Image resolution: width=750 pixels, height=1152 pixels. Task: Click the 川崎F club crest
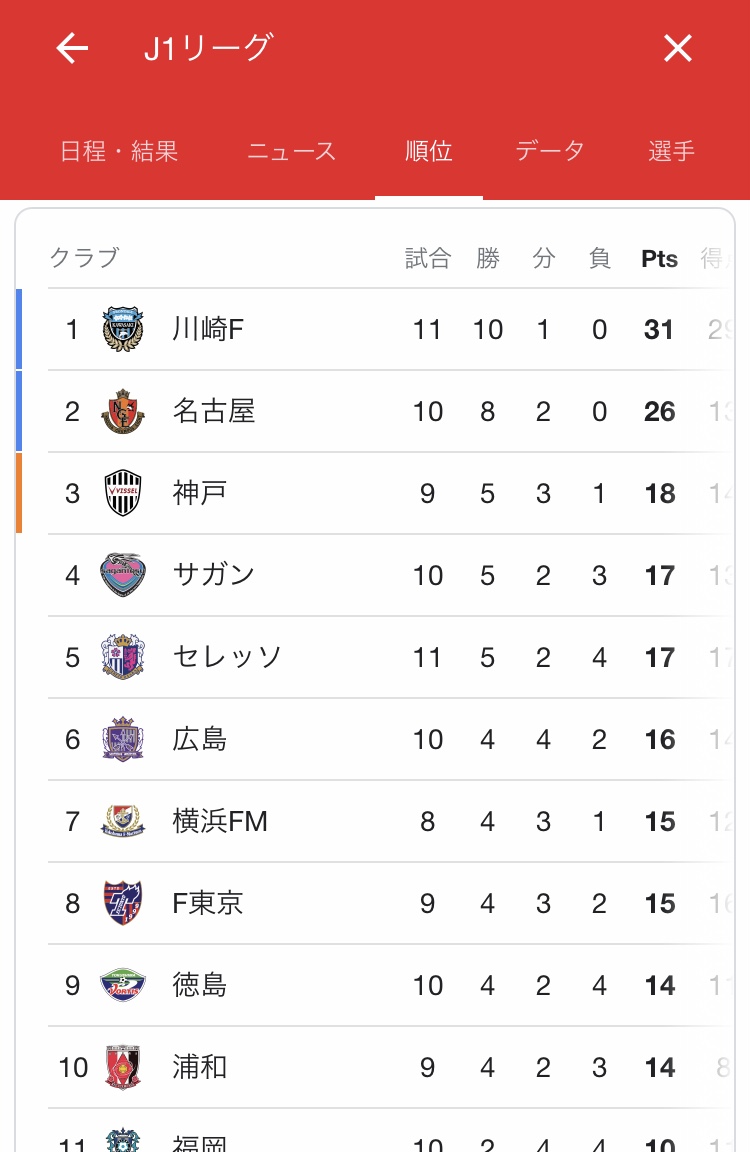123,330
